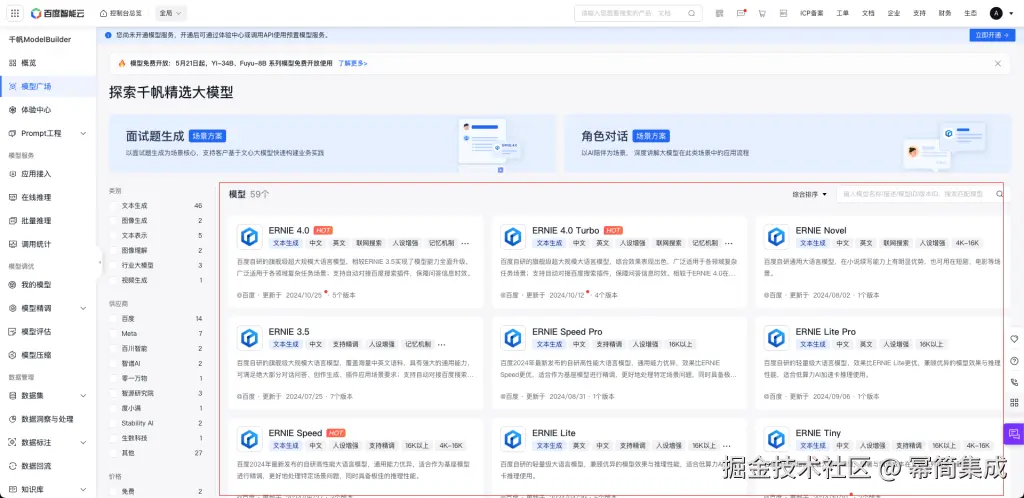Click the 概览 sidebar icon

12,63
